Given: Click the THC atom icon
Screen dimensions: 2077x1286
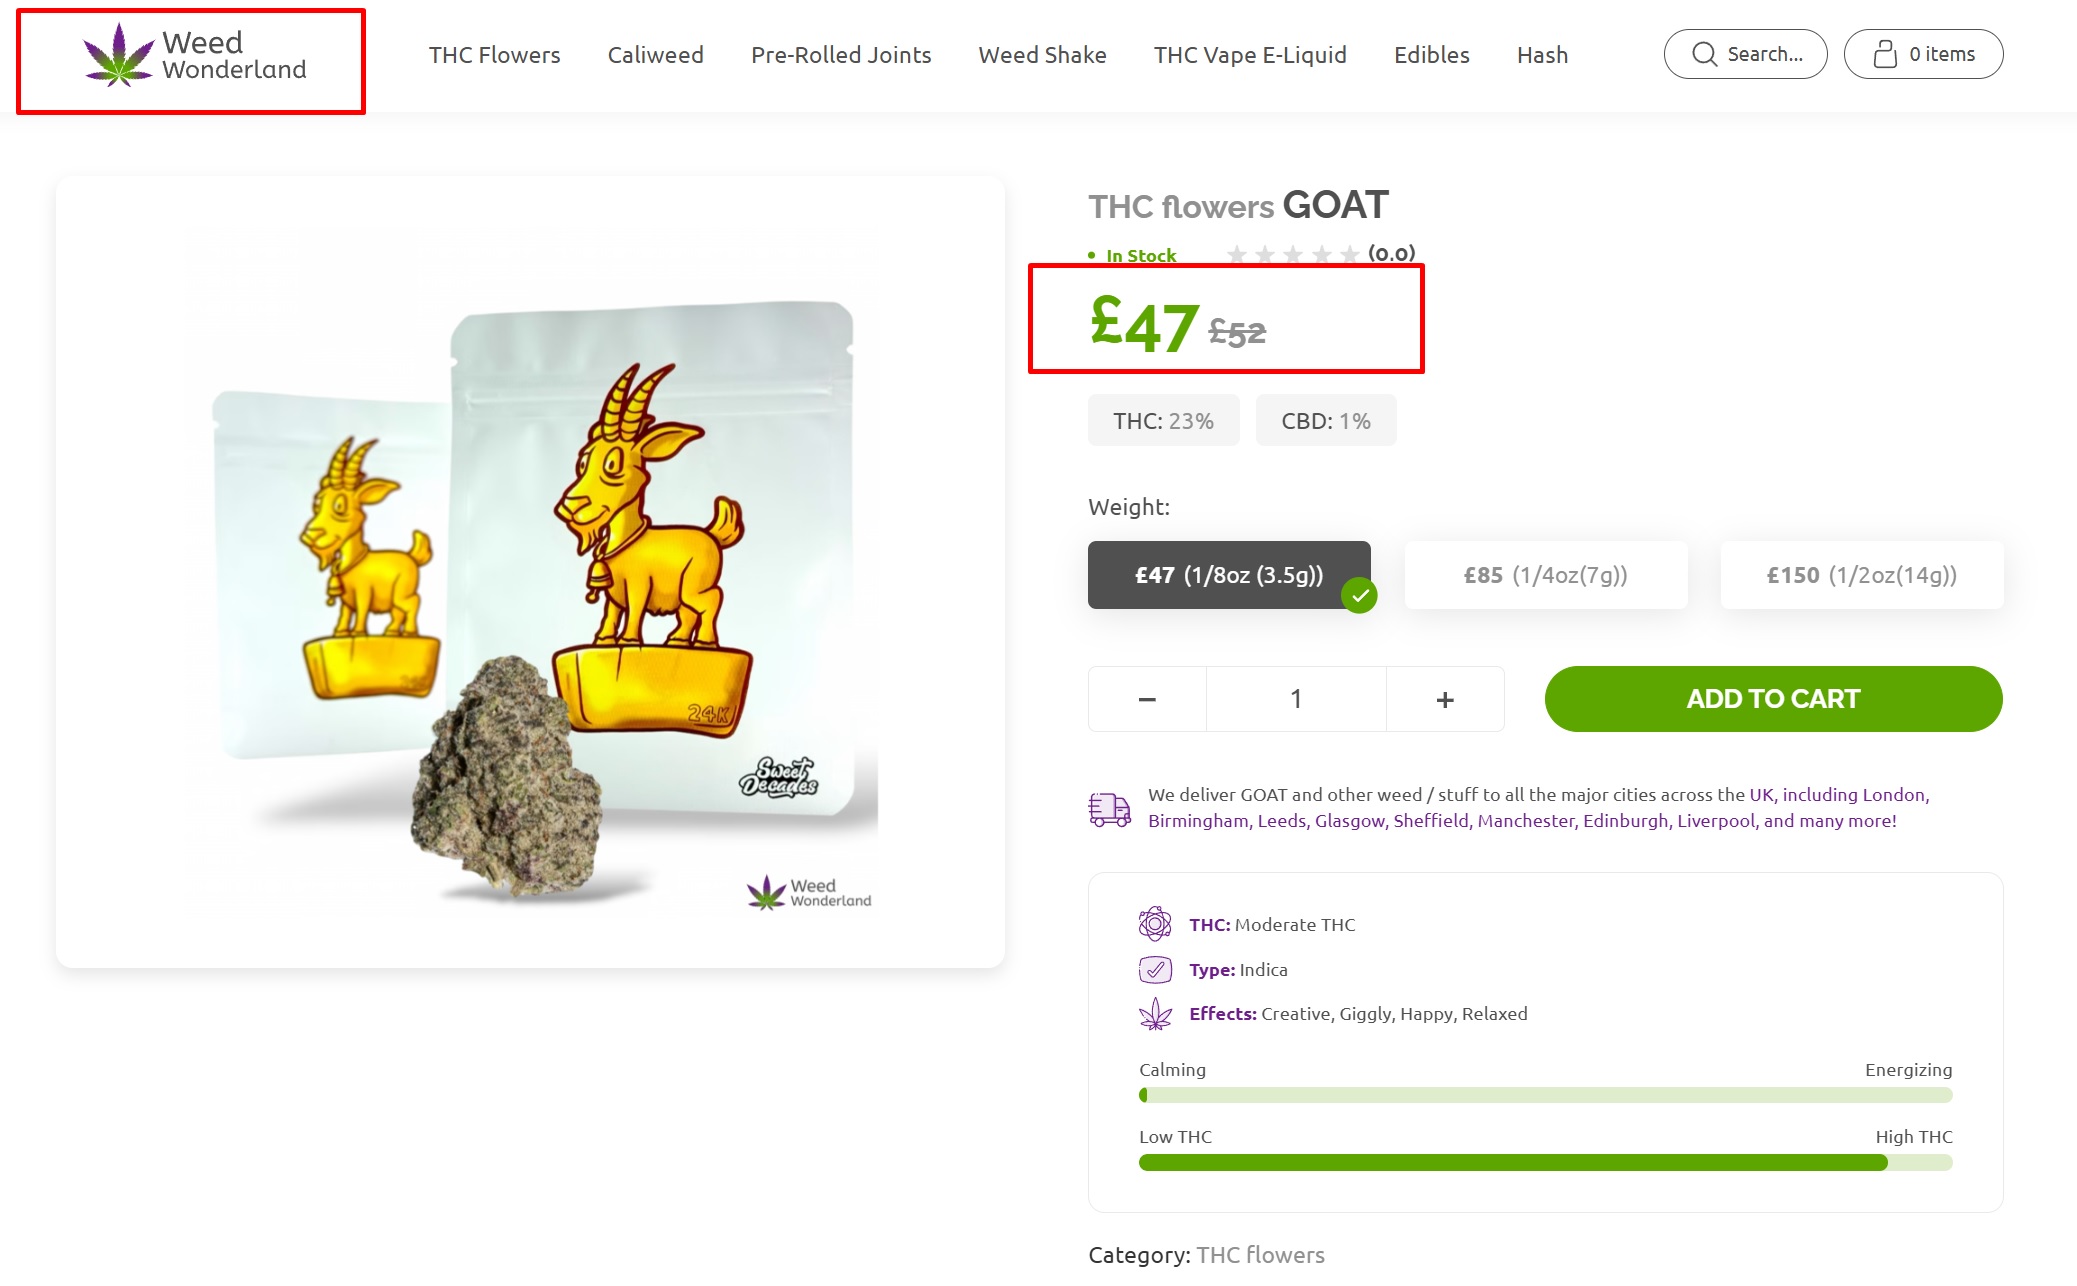Looking at the screenshot, I should pyautogui.click(x=1155, y=924).
